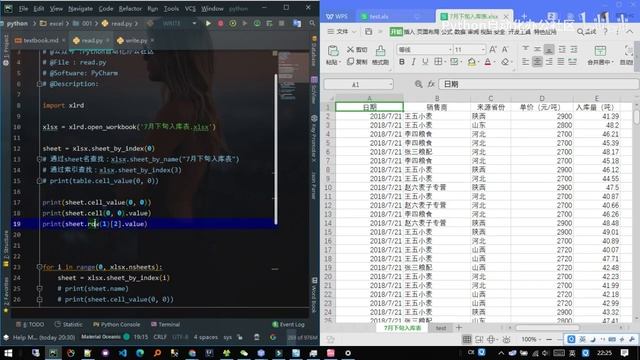This screenshot has height=360, width=640.
Task: Click the red font color swatch
Action: point(488,62)
